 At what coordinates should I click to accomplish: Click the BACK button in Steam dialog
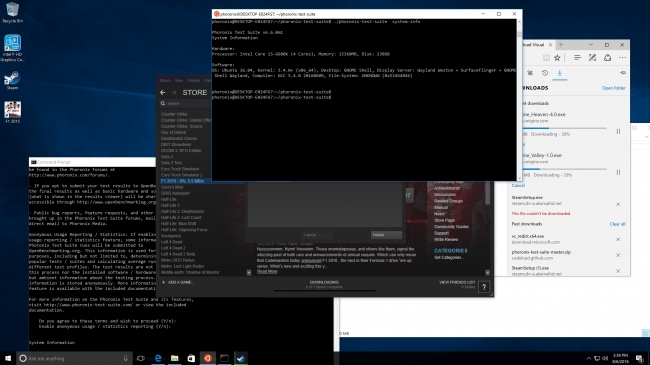pyautogui.click(x=310, y=235)
